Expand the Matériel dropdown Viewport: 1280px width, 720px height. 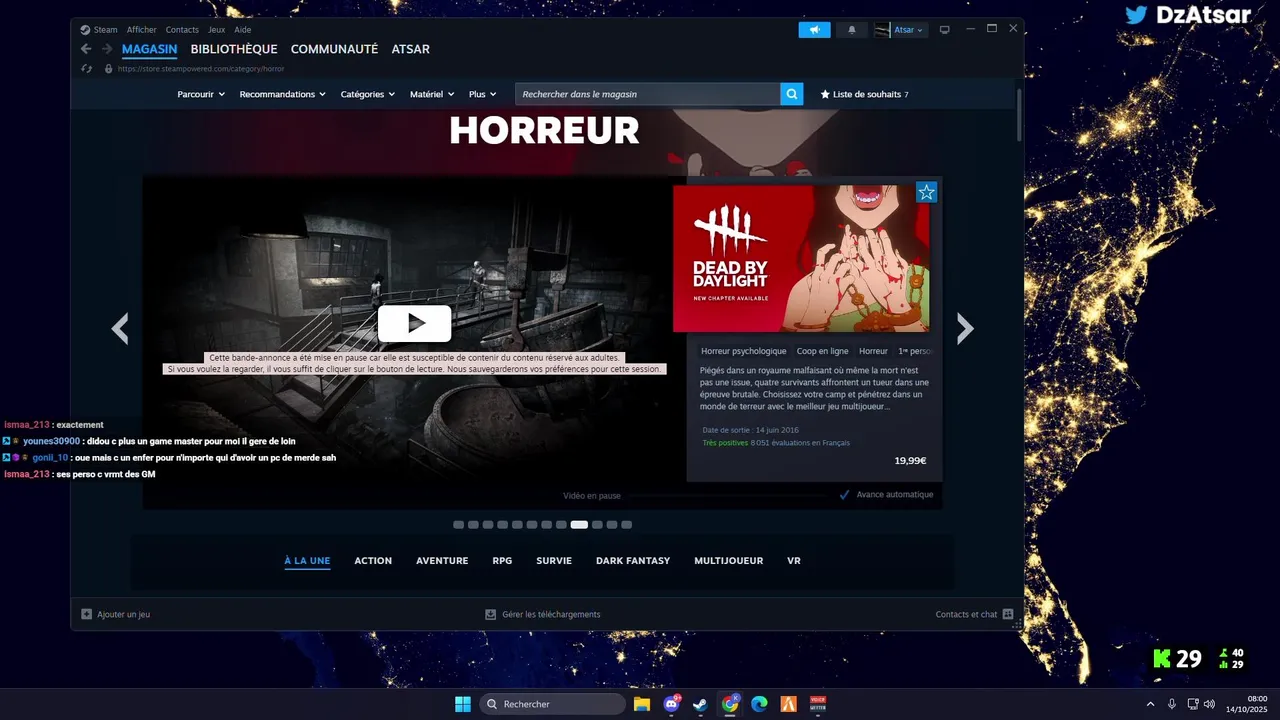point(432,94)
